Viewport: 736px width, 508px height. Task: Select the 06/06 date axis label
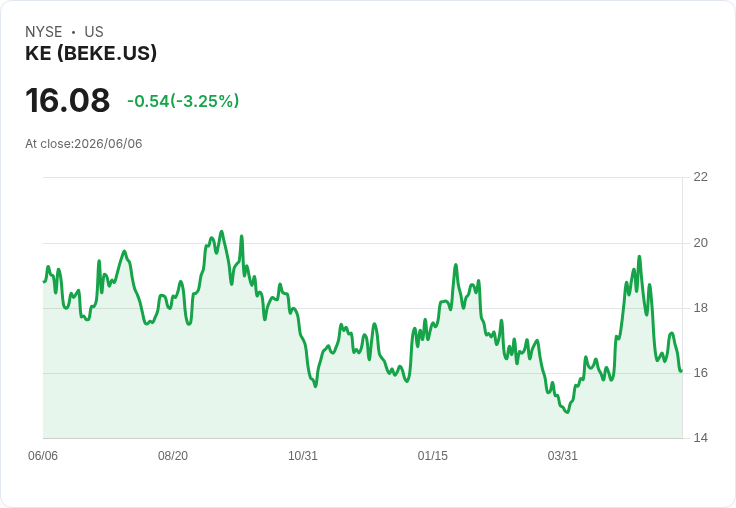[x=43, y=455]
